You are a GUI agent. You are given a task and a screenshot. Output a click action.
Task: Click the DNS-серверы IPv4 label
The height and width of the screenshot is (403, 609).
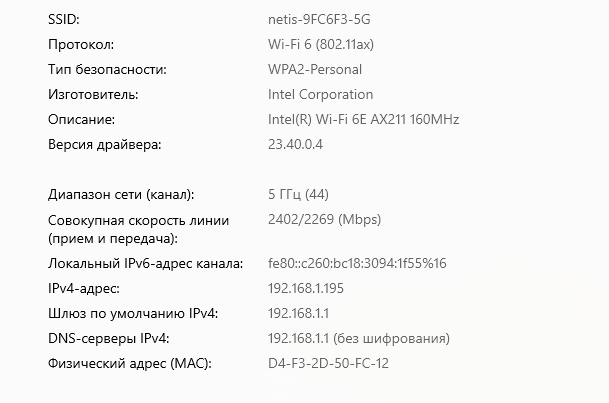(108, 338)
